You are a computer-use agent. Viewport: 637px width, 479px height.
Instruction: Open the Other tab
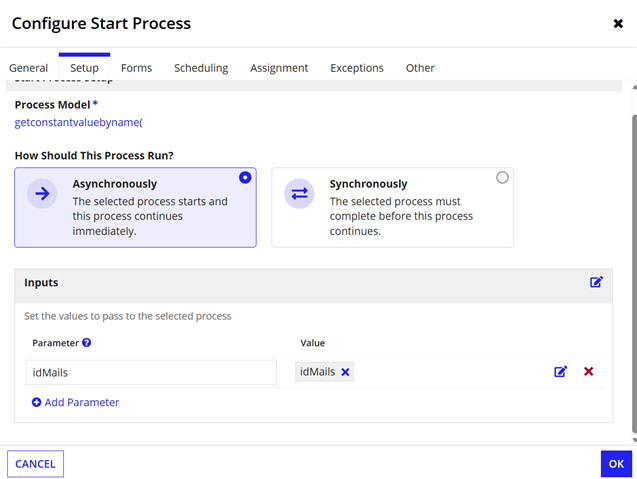pyautogui.click(x=420, y=68)
